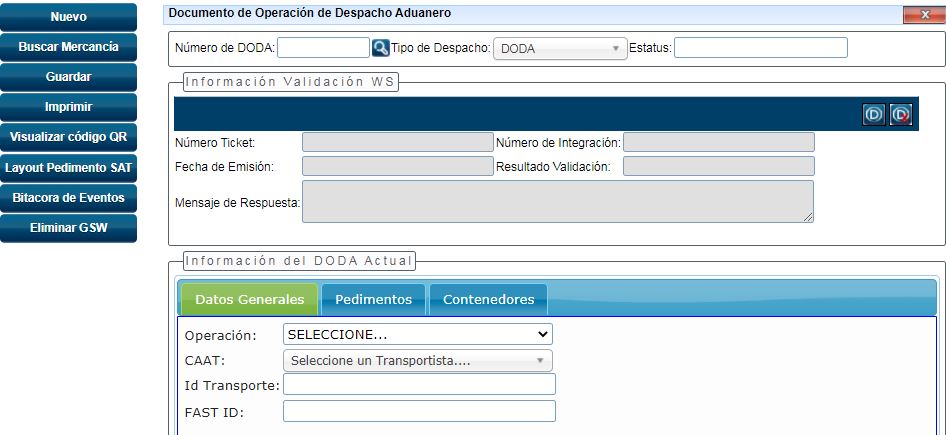Click the Buscar Mercancía button
The height and width of the screenshot is (435, 946).
coord(68,47)
